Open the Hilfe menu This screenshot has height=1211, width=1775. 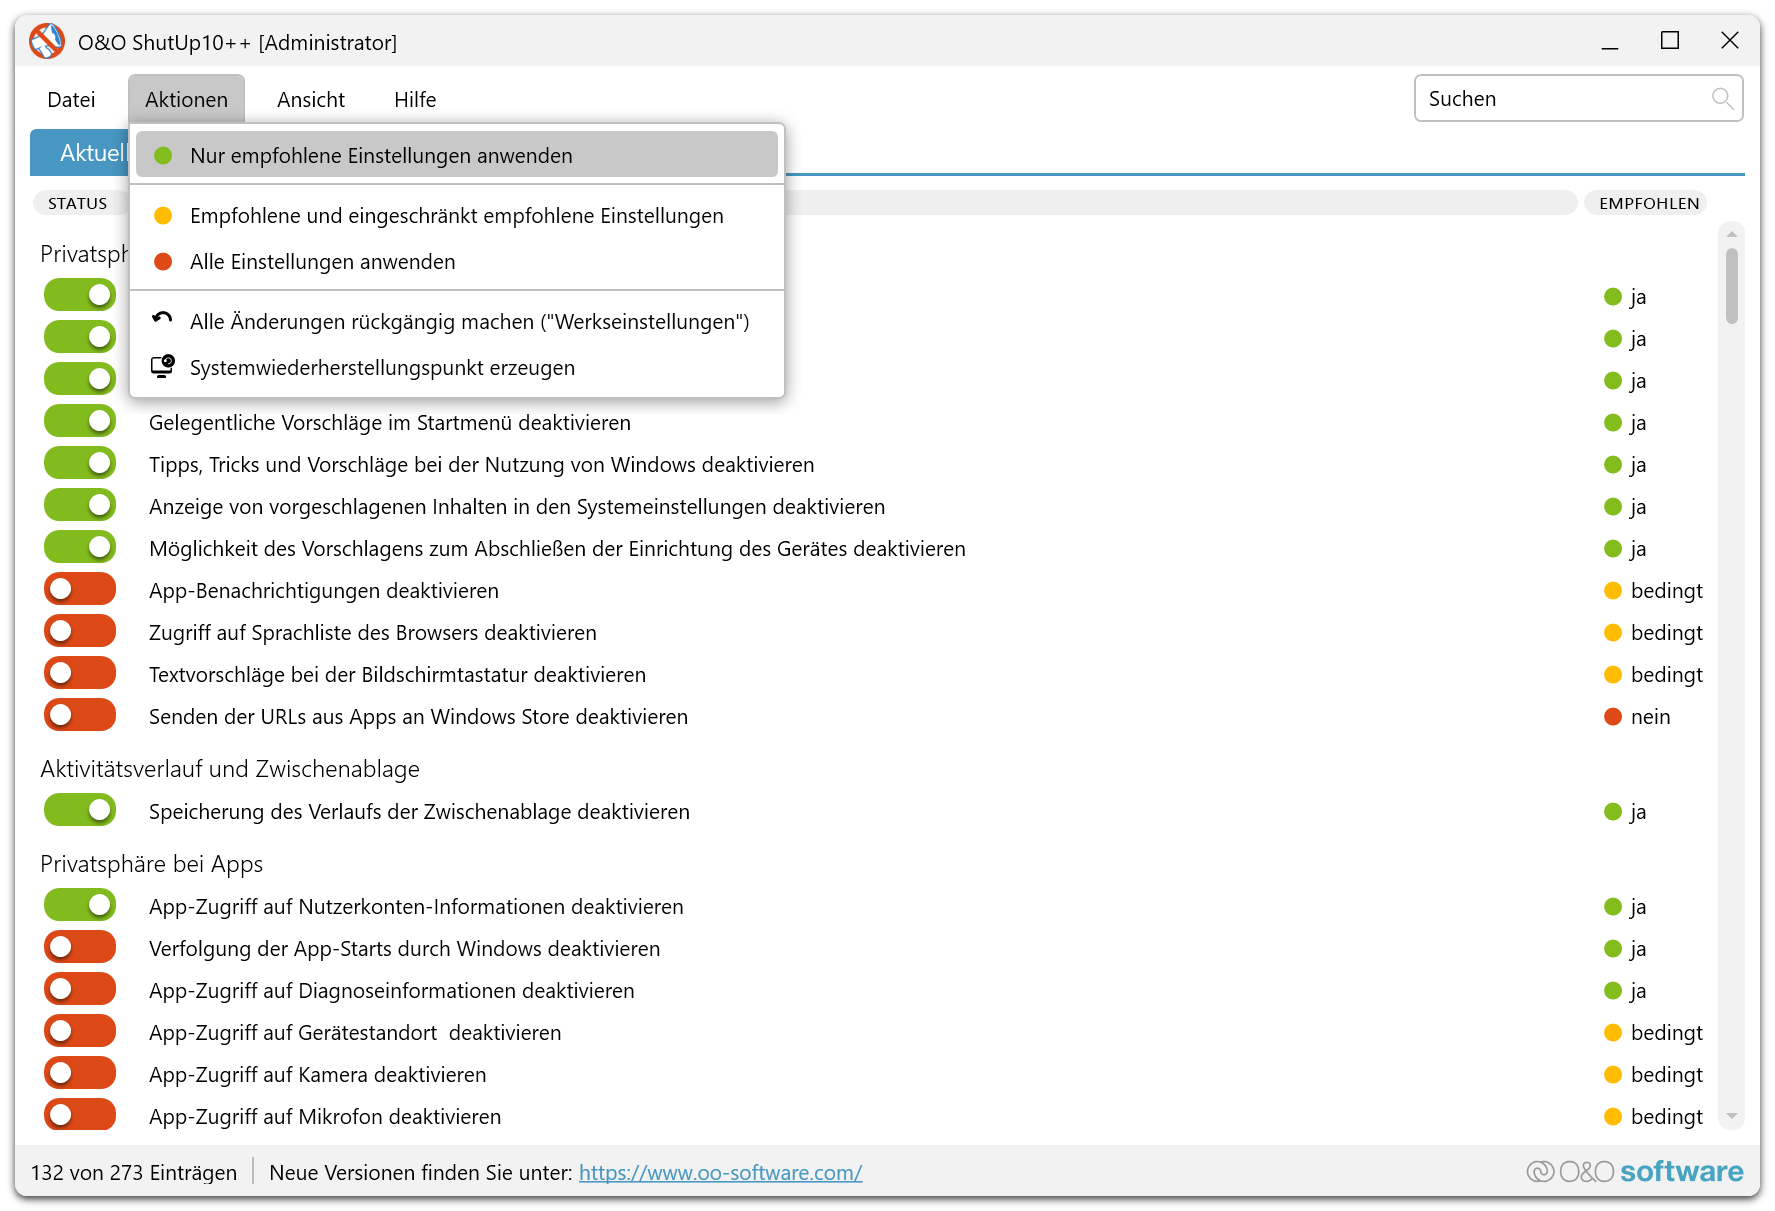414,100
